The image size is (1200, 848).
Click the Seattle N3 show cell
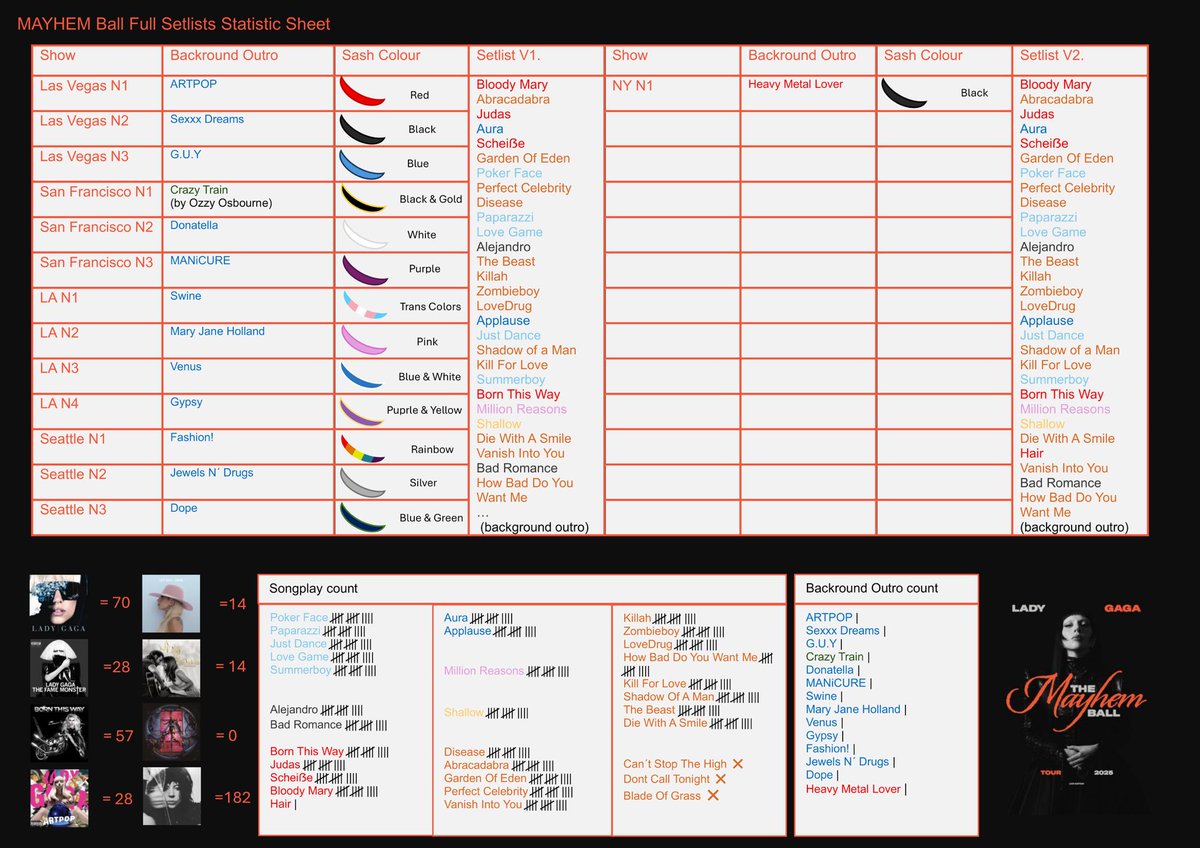pyautogui.click(x=97, y=517)
